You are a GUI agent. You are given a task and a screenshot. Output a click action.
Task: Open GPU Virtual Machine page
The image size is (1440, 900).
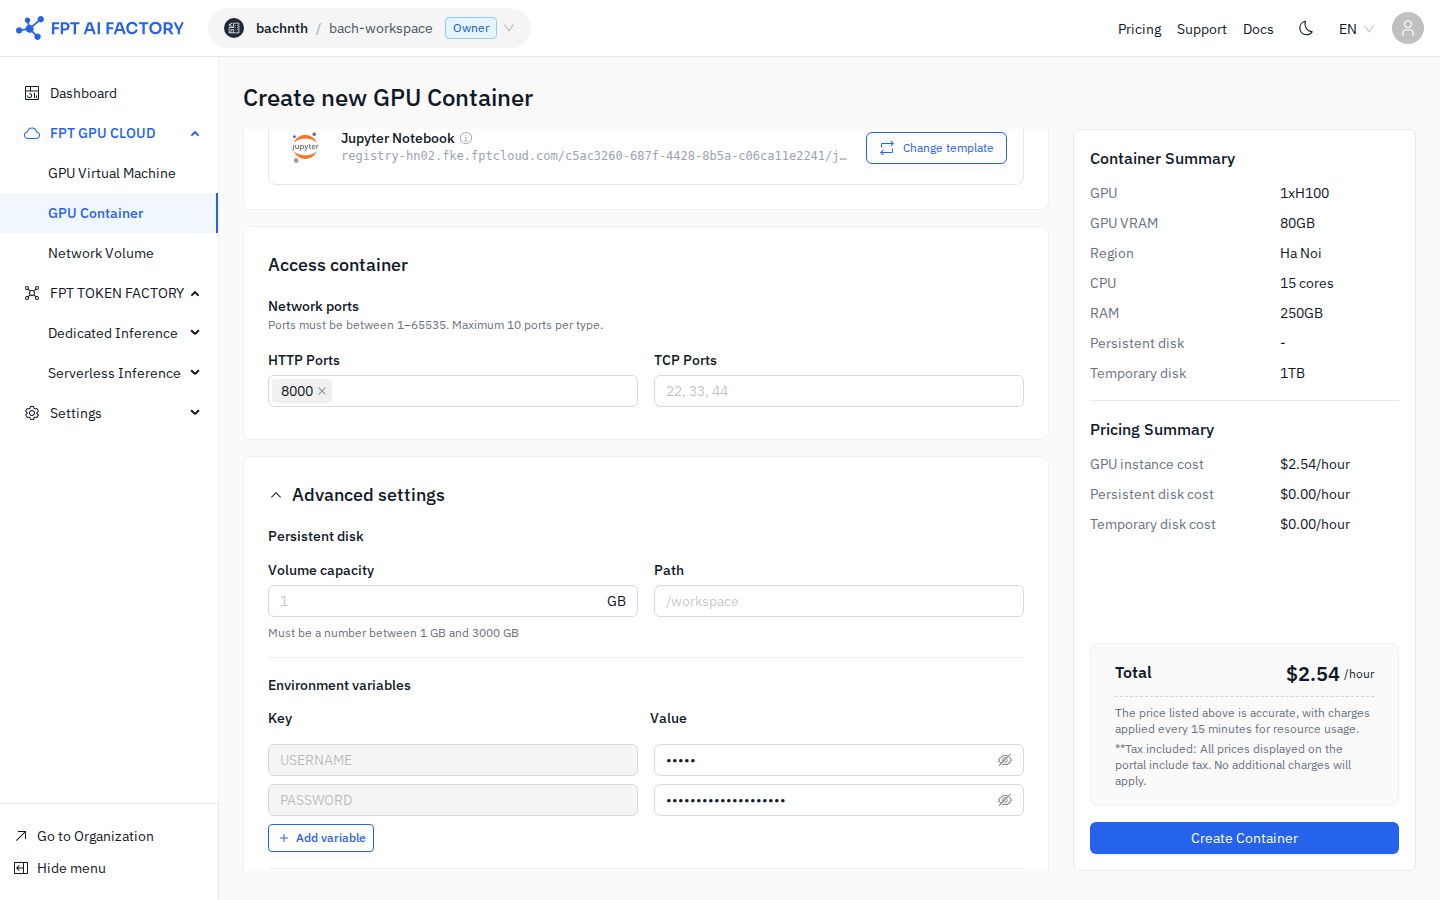point(112,173)
